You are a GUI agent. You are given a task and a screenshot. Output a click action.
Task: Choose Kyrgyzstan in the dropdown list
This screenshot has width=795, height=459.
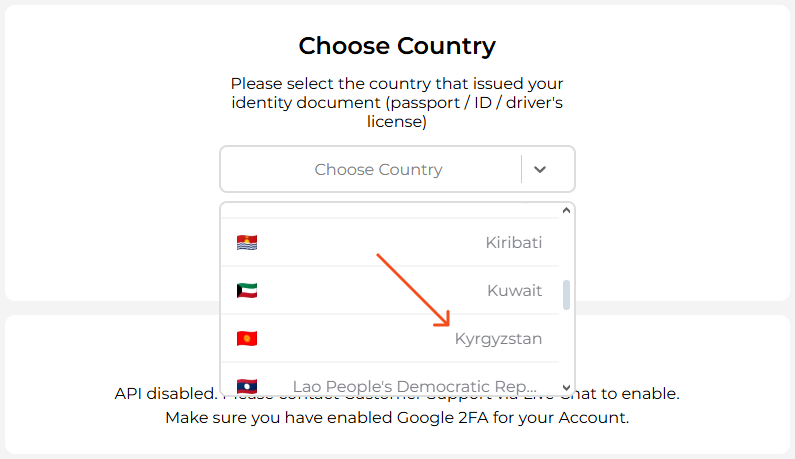(390, 338)
